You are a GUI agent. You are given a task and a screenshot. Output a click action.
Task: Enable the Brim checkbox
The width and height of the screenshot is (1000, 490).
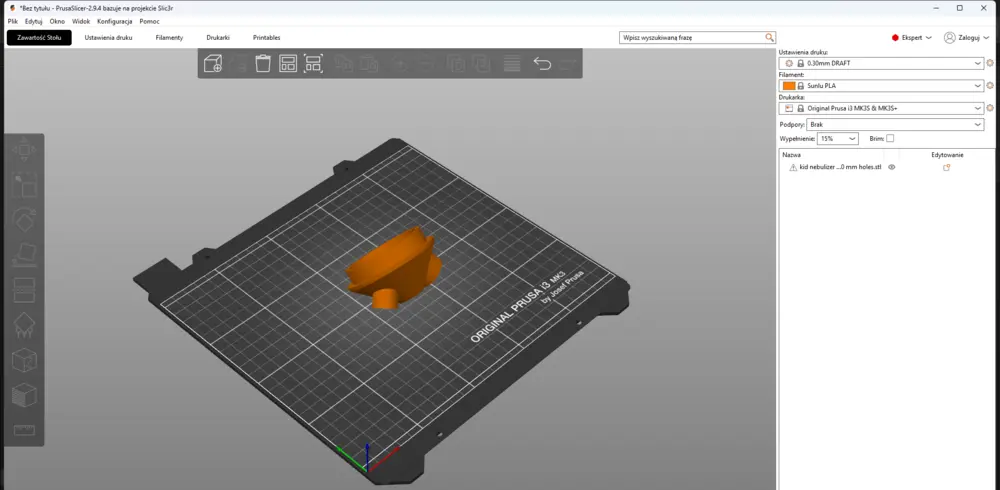coord(890,138)
